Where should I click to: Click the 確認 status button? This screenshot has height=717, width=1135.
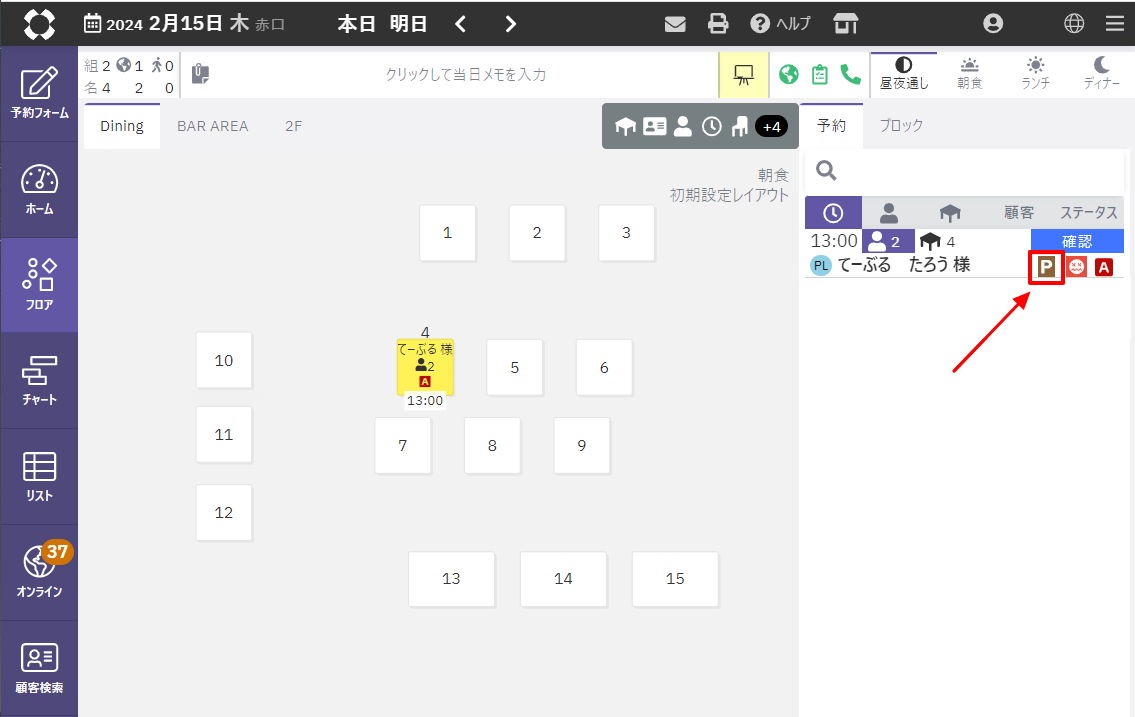point(1077,241)
